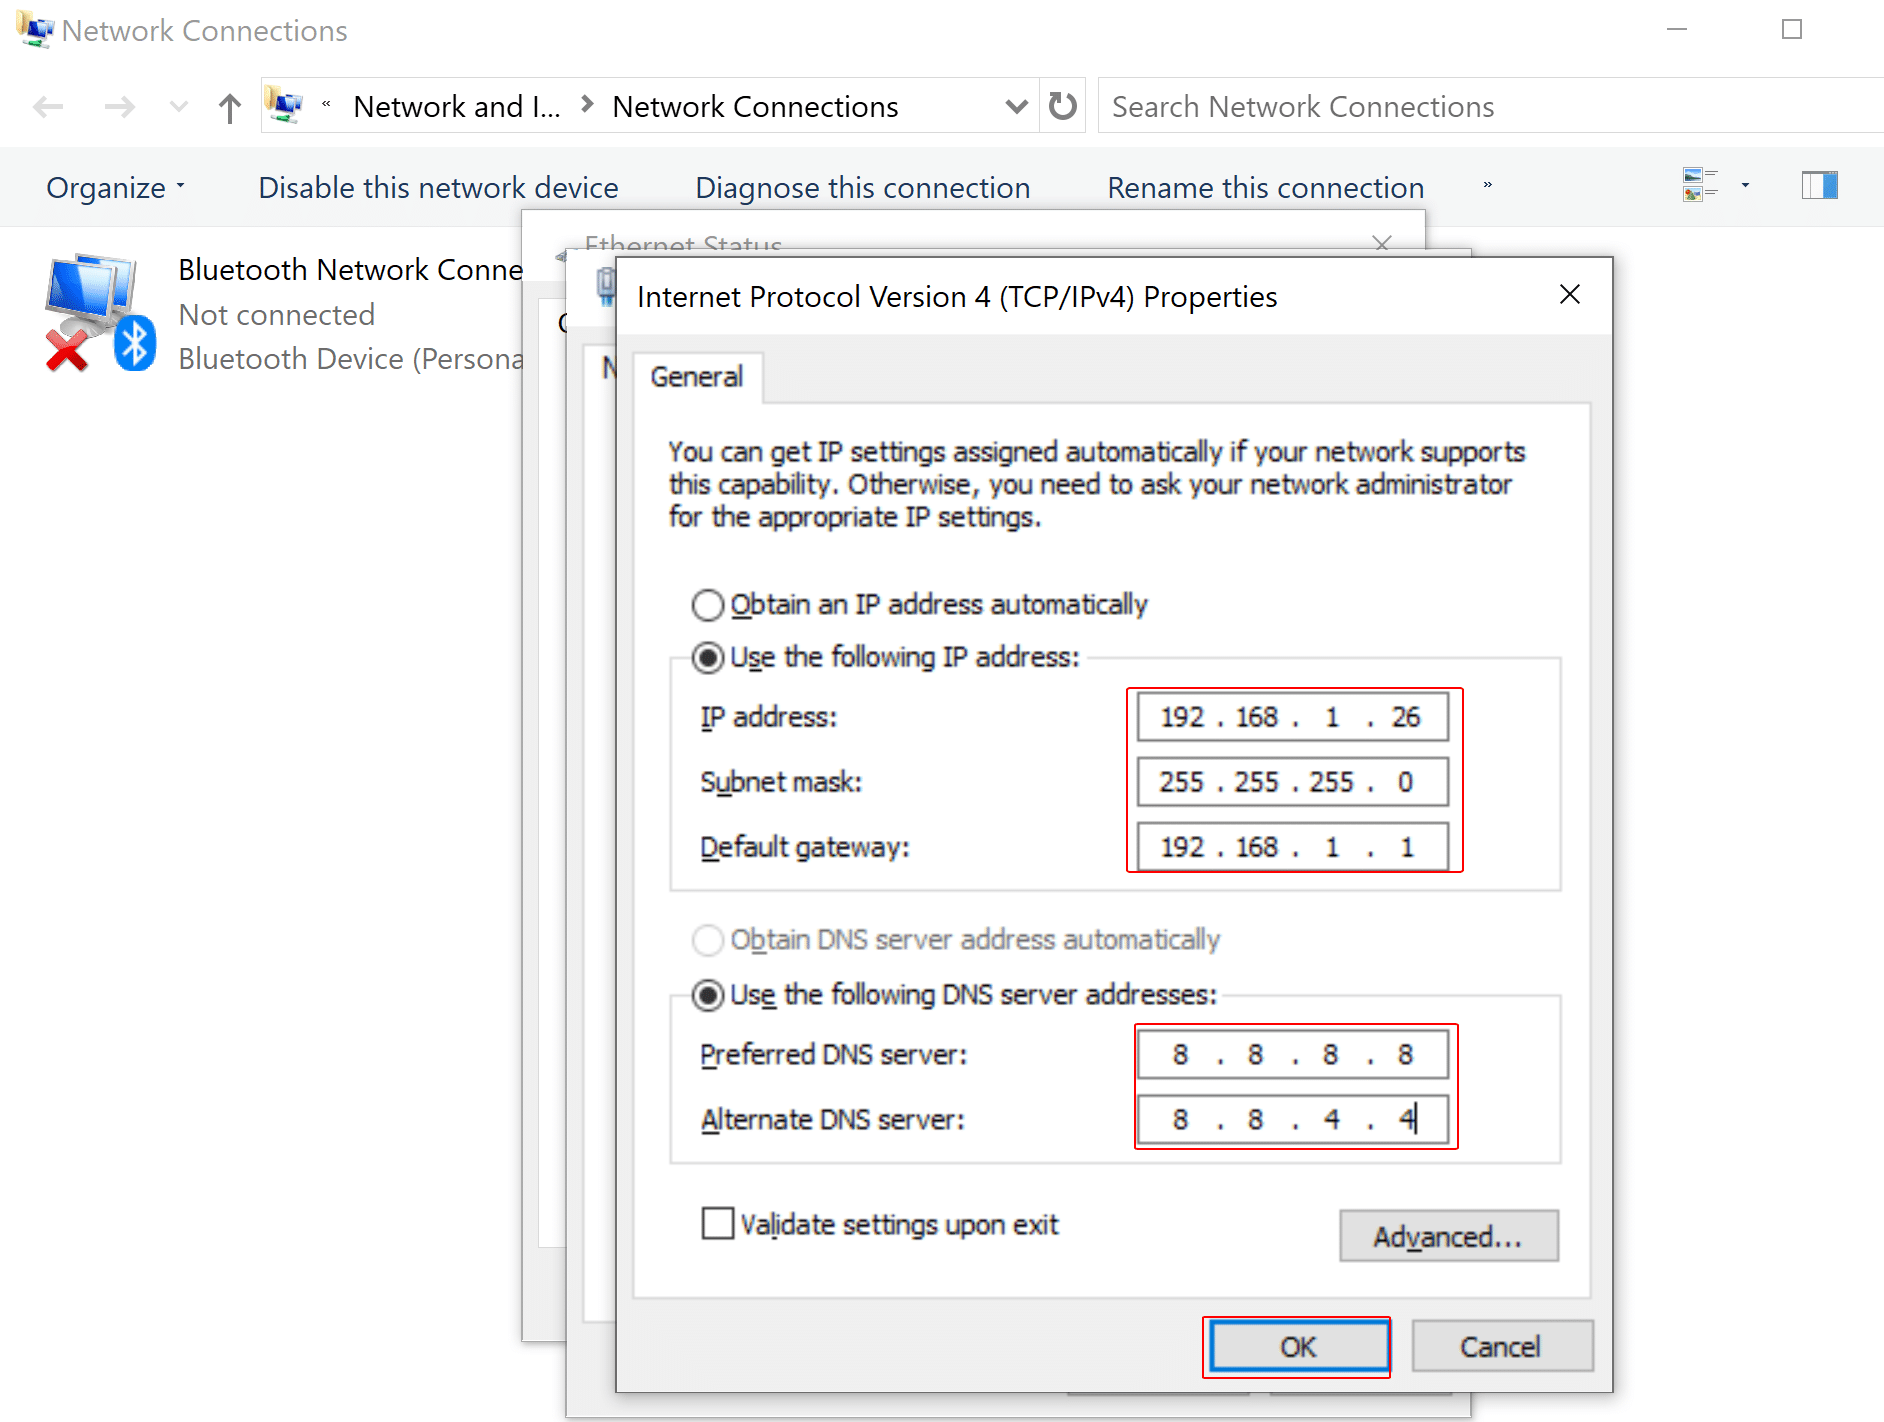Image resolution: width=1884 pixels, height=1422 pixels.
Task: Click Network Connections breadcrumb
Action: tap(755, 106)
